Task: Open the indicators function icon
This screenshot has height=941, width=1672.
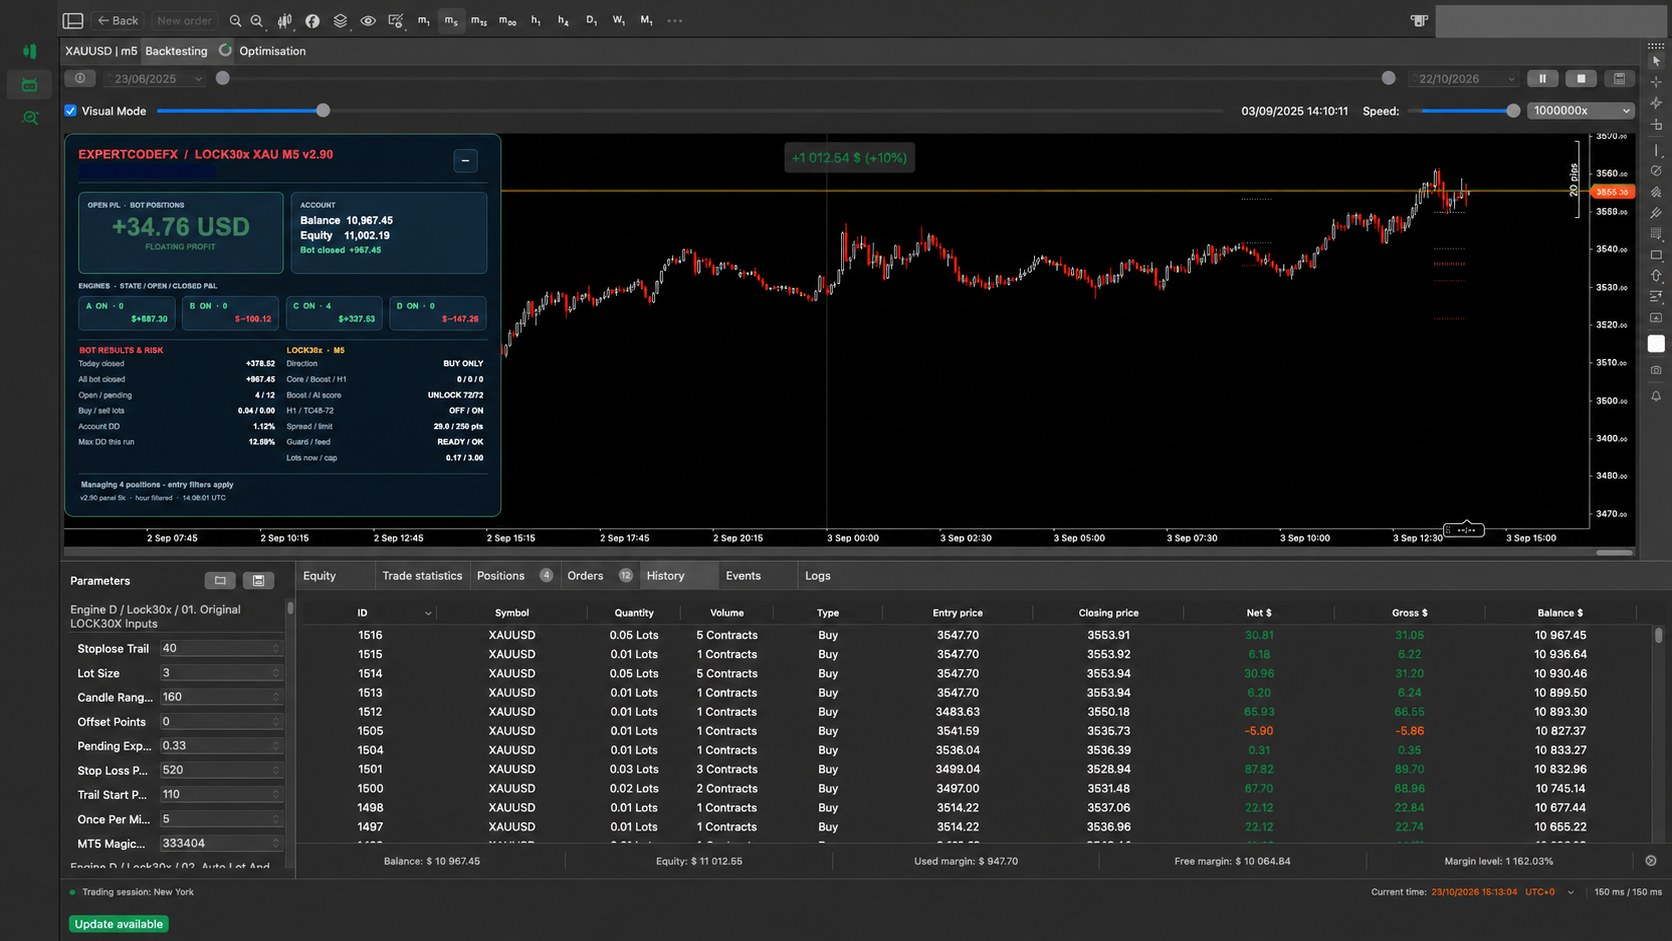Action: pos(312,20)
